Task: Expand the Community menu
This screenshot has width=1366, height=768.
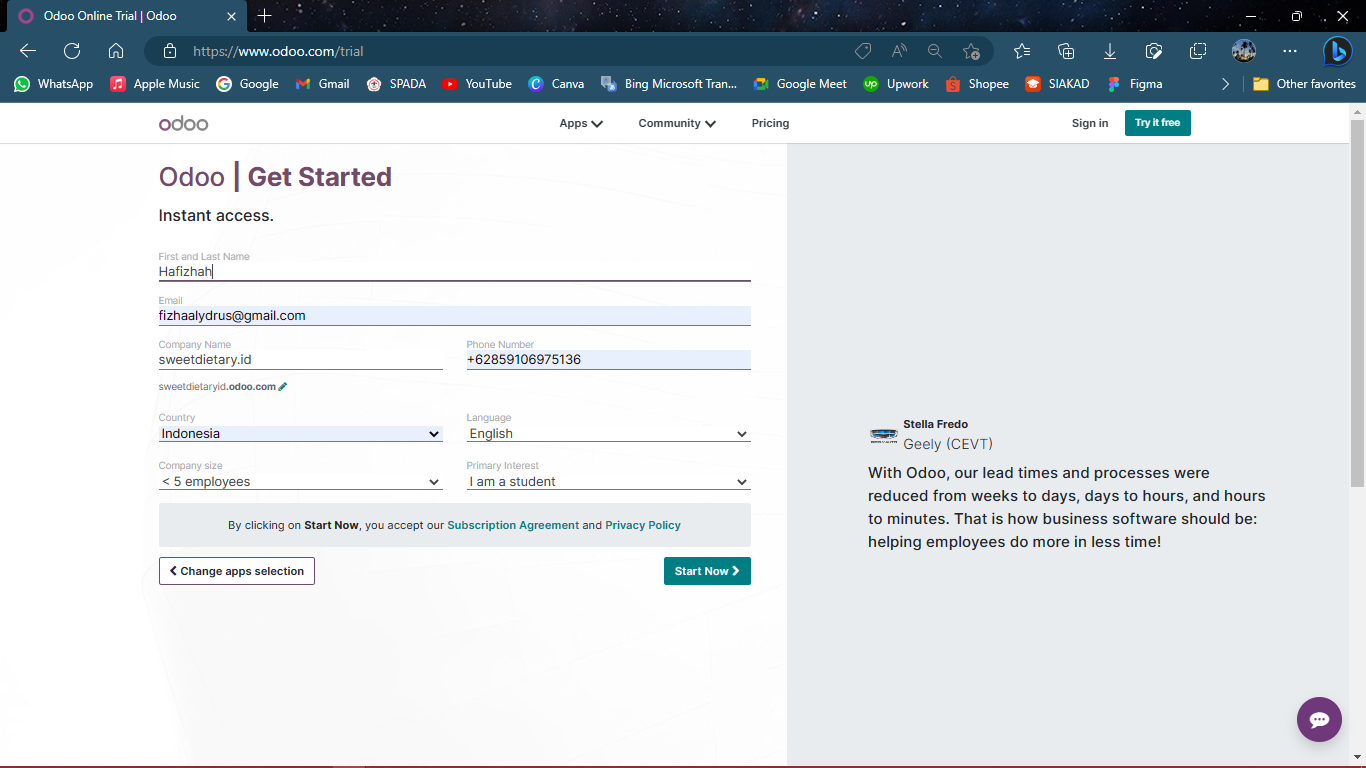Action: (677, 123)
